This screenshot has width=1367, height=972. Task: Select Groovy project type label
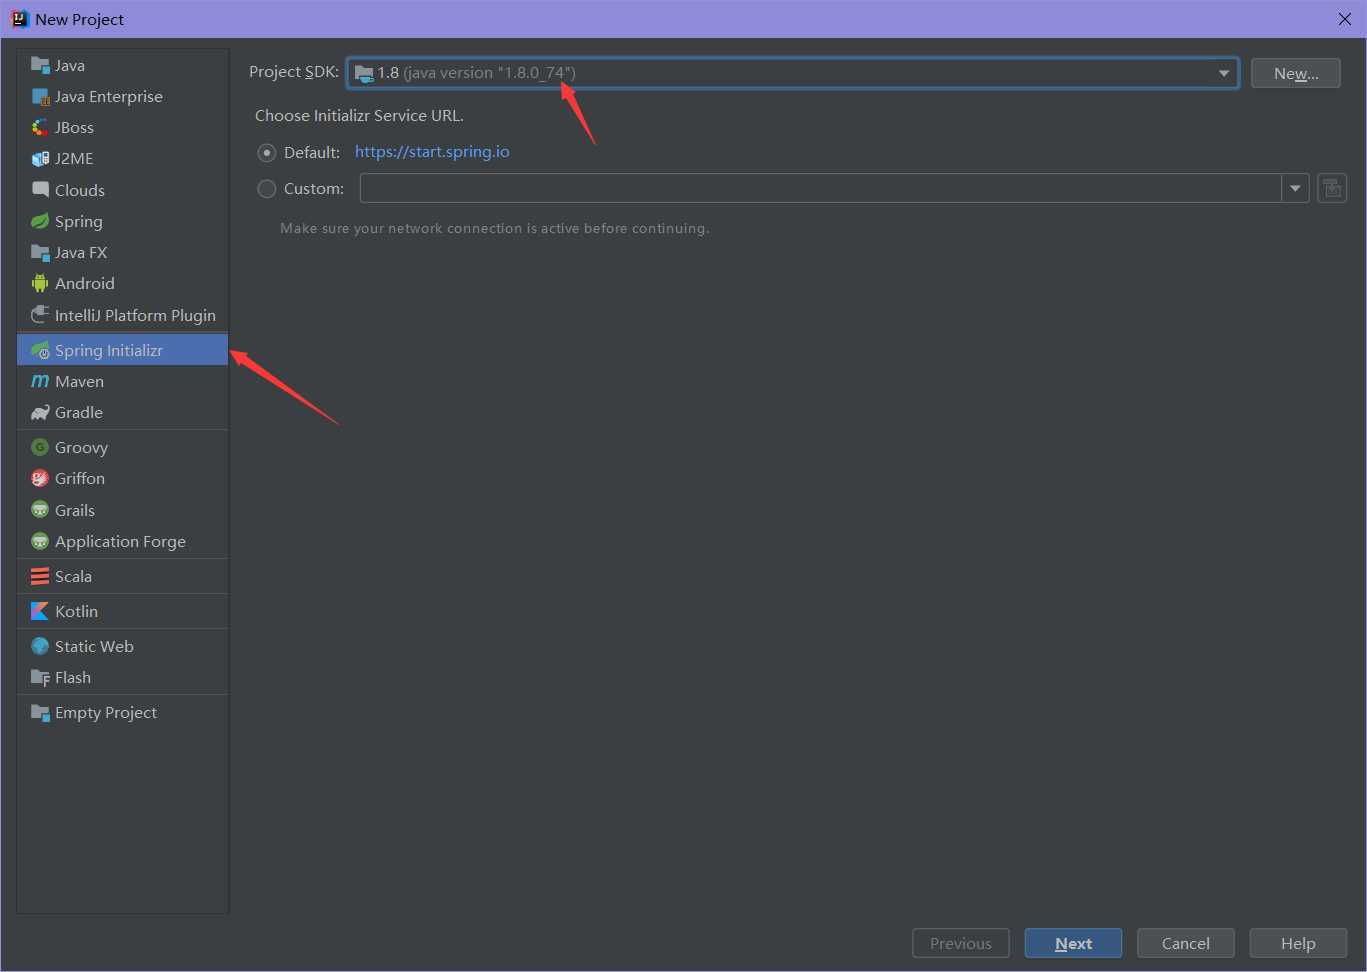pos(81,447)
